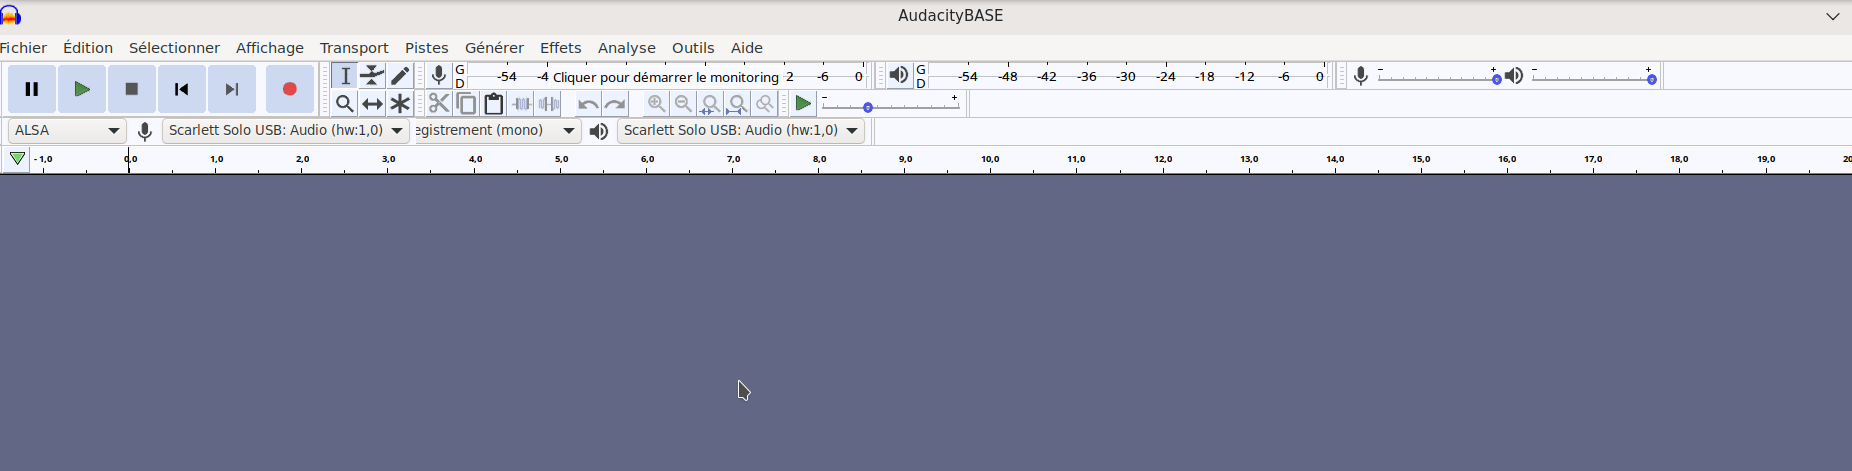Skip to start of track
Image resolution: width=1852 pixels, height=471 pixels.
pyautogui.click(x=182, y=89)
